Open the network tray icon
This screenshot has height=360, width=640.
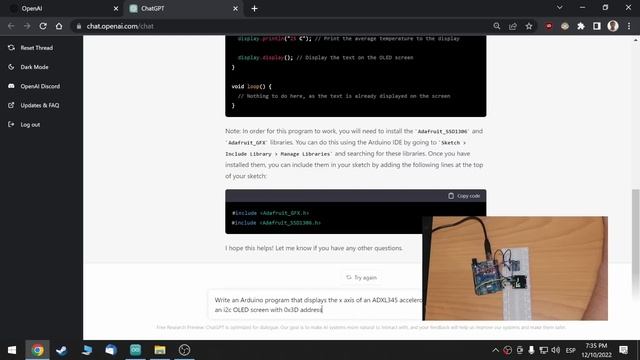click(544, 350)
